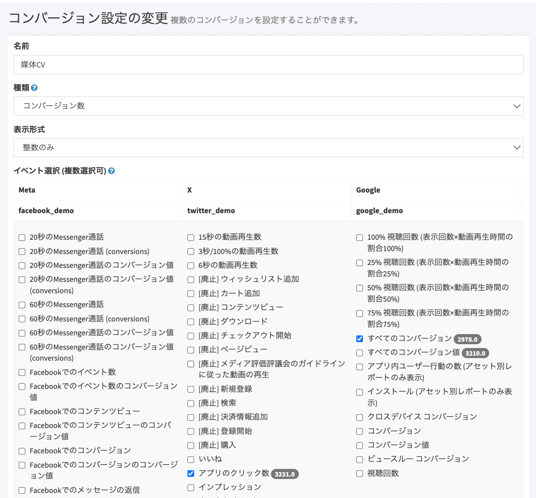Check [廃止] メディア評価評議会のガイドライン checkbox
The image size is (536, 498).
(191, 364)
